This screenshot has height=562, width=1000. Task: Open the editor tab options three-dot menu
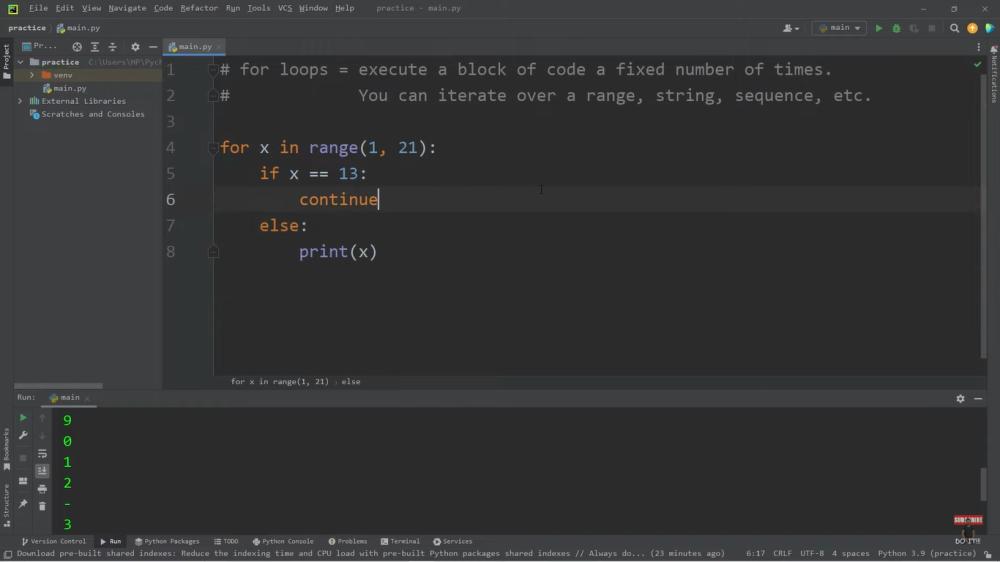click(978, 47)
